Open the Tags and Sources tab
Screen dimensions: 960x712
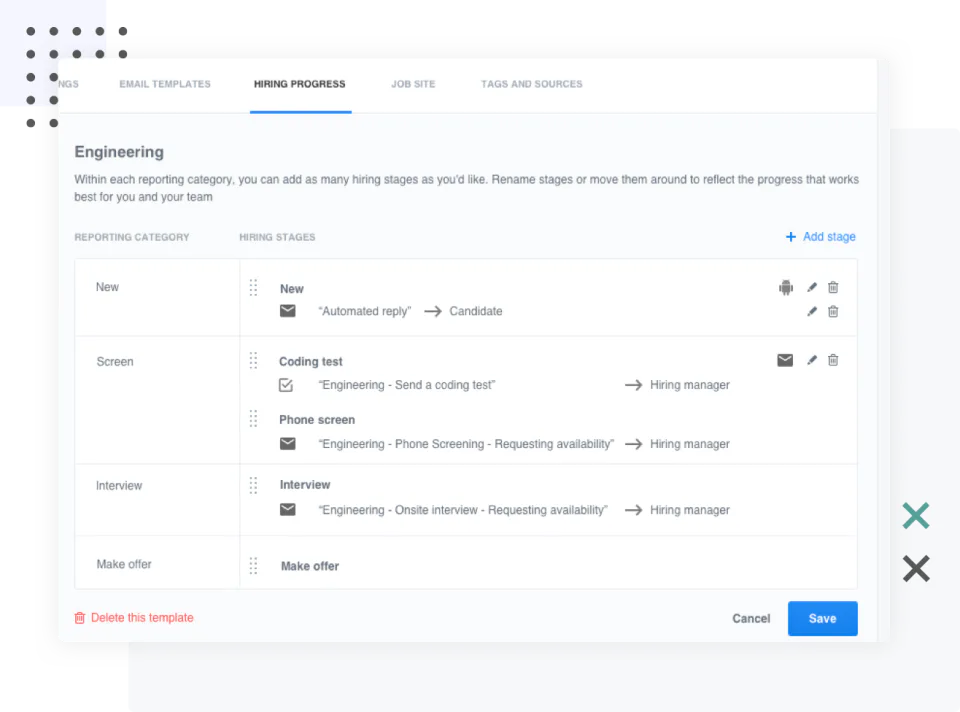[531, 84]
